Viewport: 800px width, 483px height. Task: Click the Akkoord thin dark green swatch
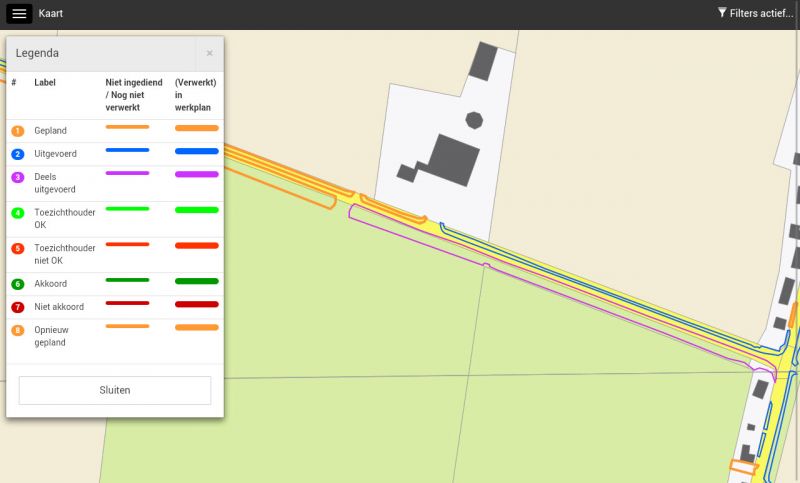click(x=128, y=280)
